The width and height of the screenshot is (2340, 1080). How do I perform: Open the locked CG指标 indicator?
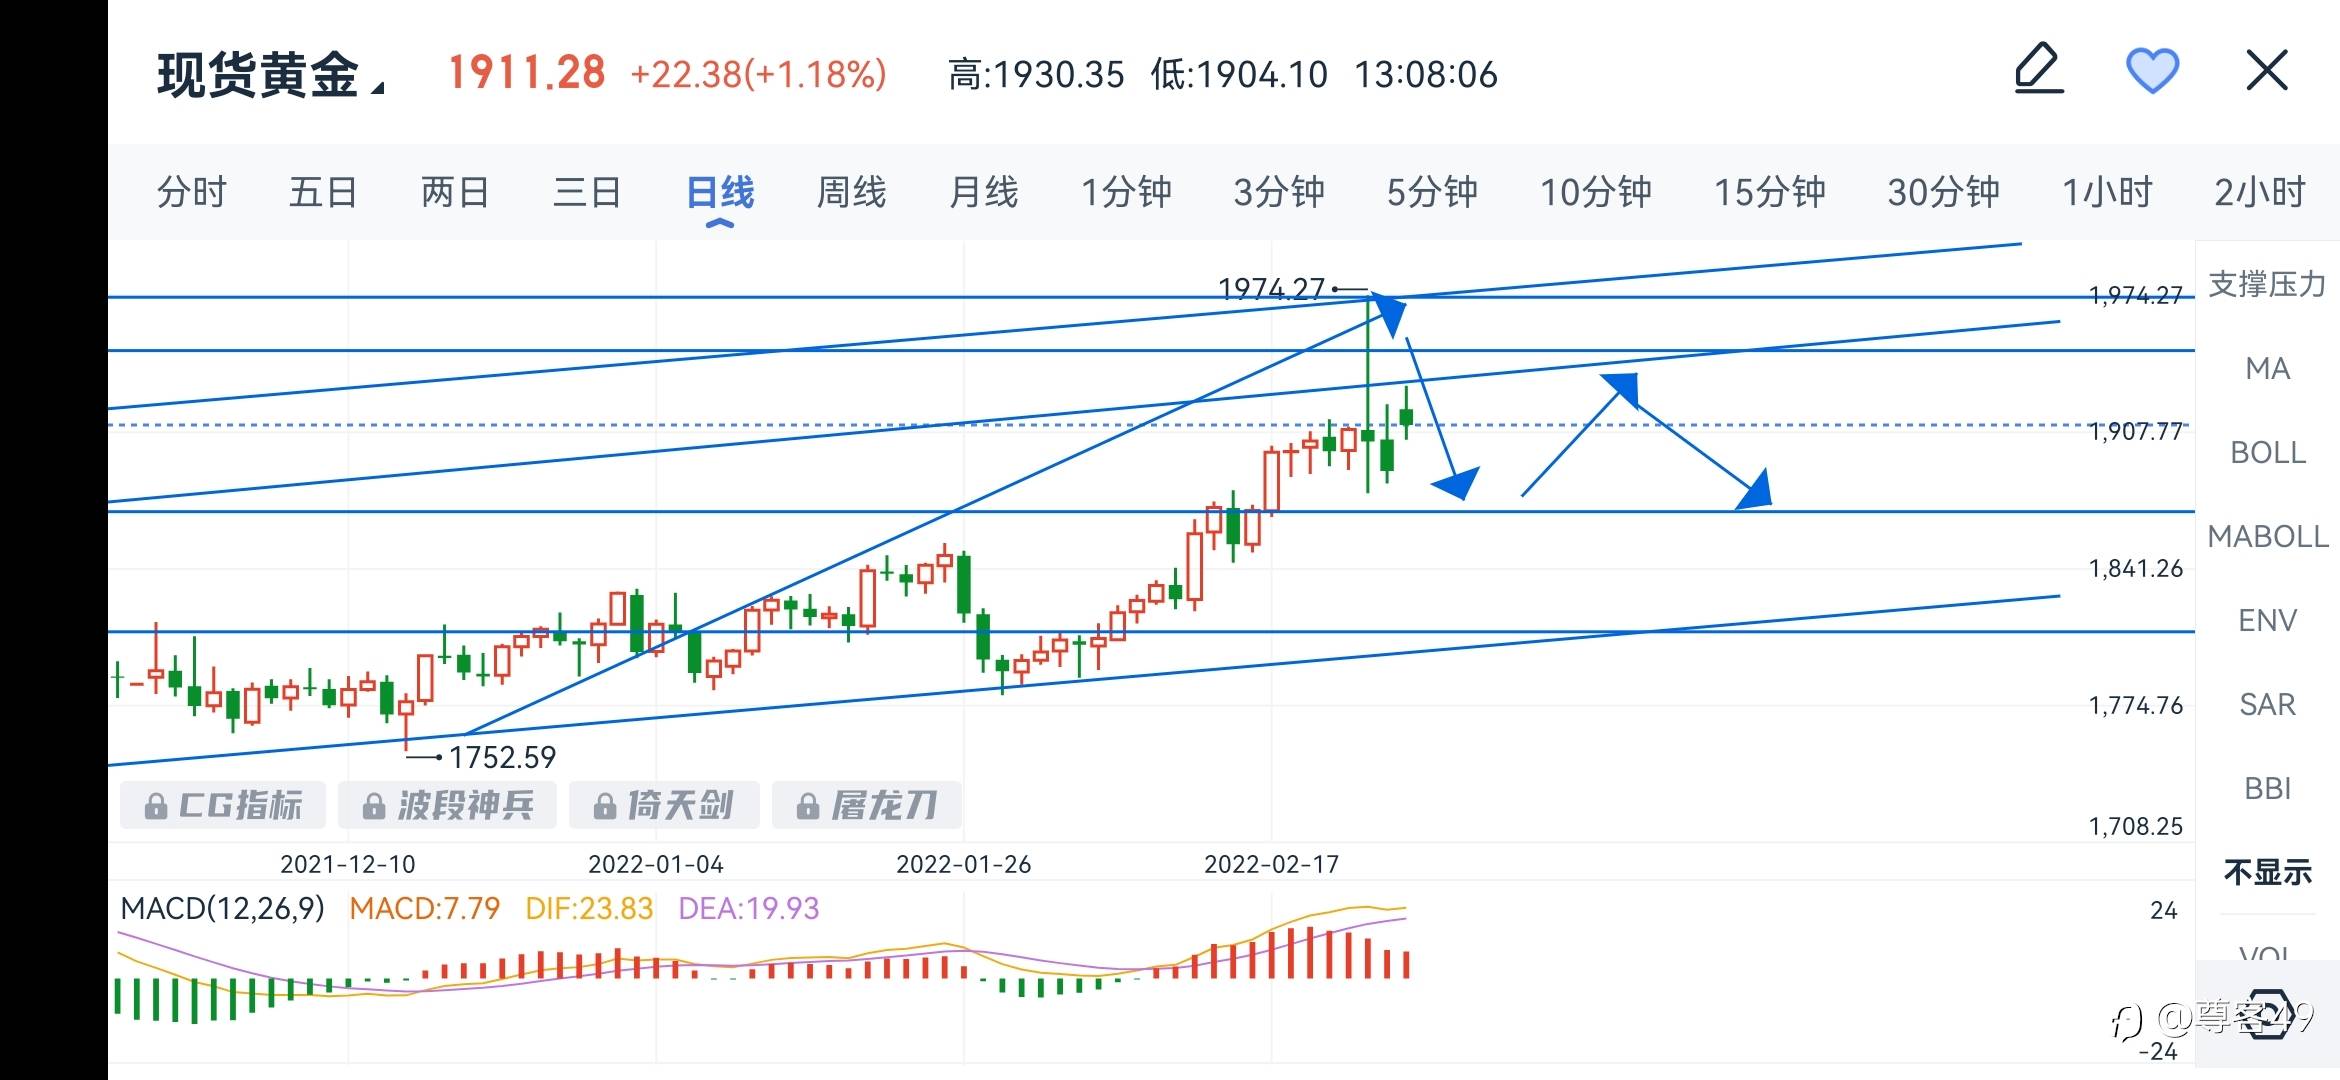(x=223, y=805)
